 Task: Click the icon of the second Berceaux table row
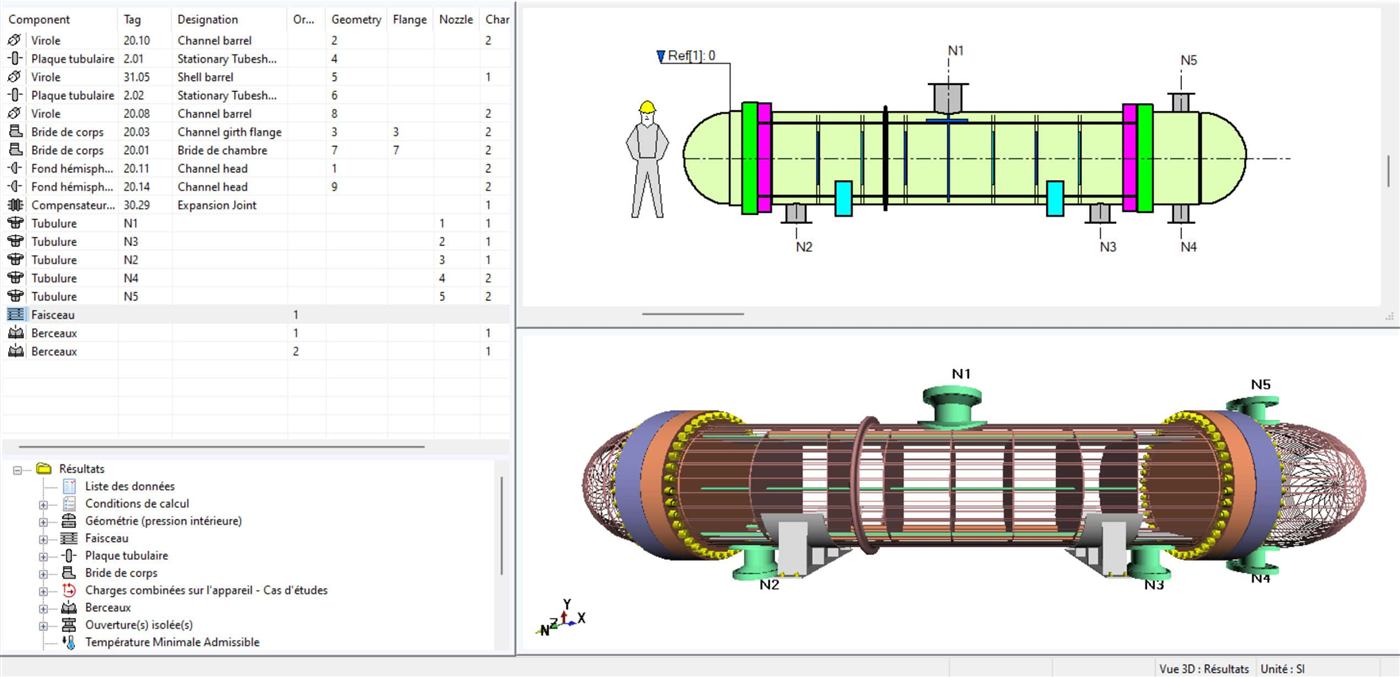[x=14, y=351]
